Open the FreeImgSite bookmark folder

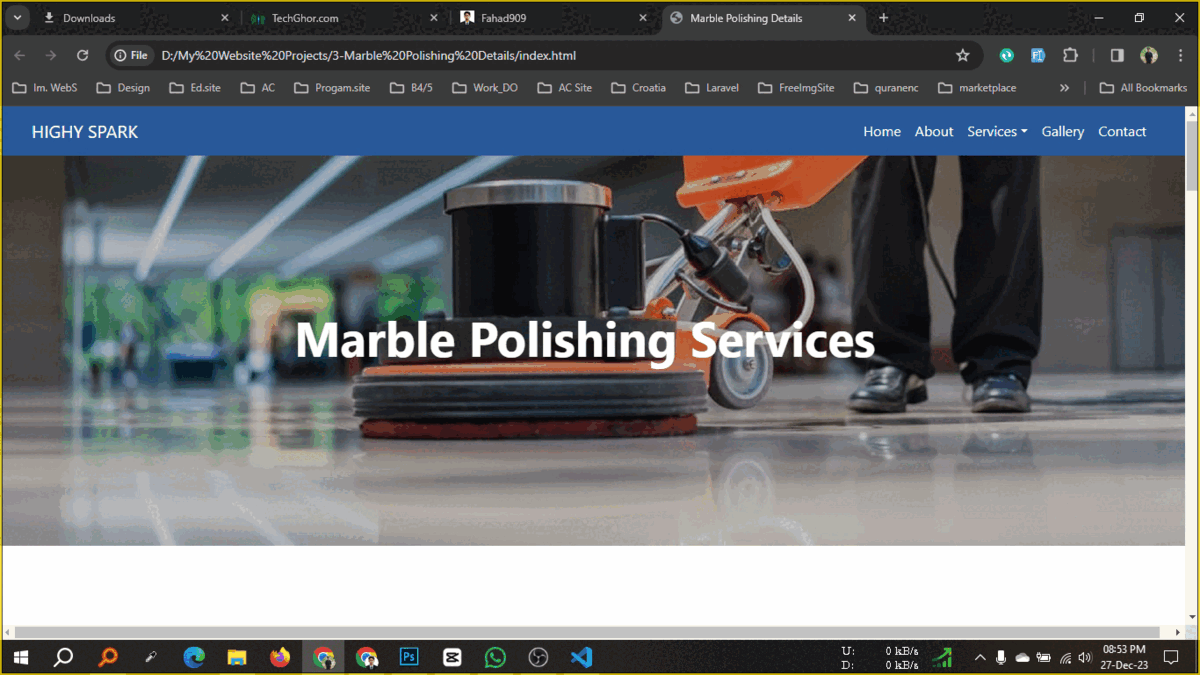pyautogui.click(x=795, y=88)
